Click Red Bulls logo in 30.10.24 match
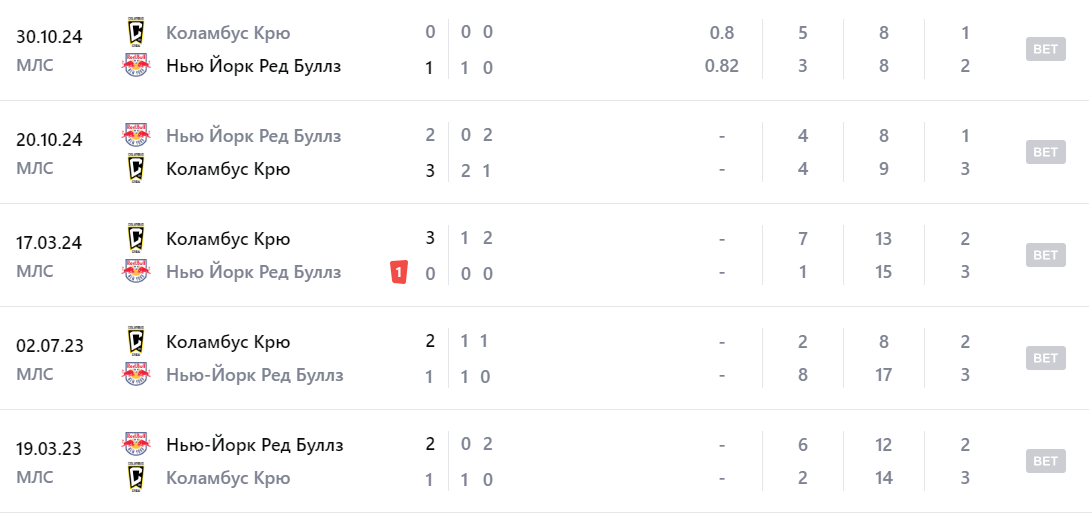This screenshot has height=517, width=1092. pos(135,66)
